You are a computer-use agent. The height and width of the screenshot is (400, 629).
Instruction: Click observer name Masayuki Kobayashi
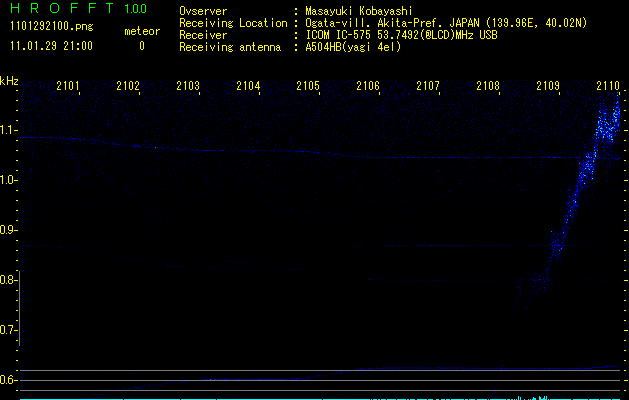[359, 11]
